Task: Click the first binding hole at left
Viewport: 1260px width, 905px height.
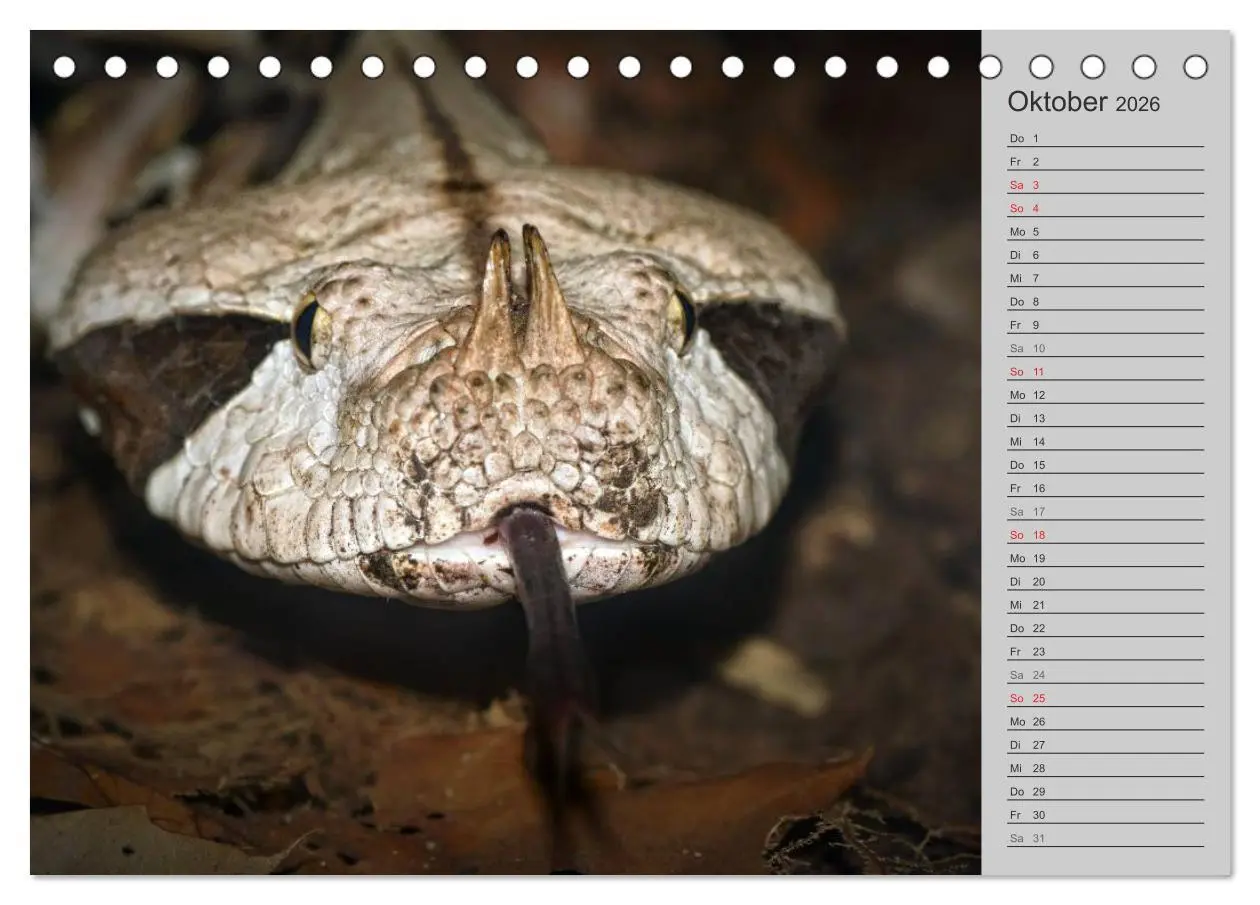Action: tap(64, 67)
